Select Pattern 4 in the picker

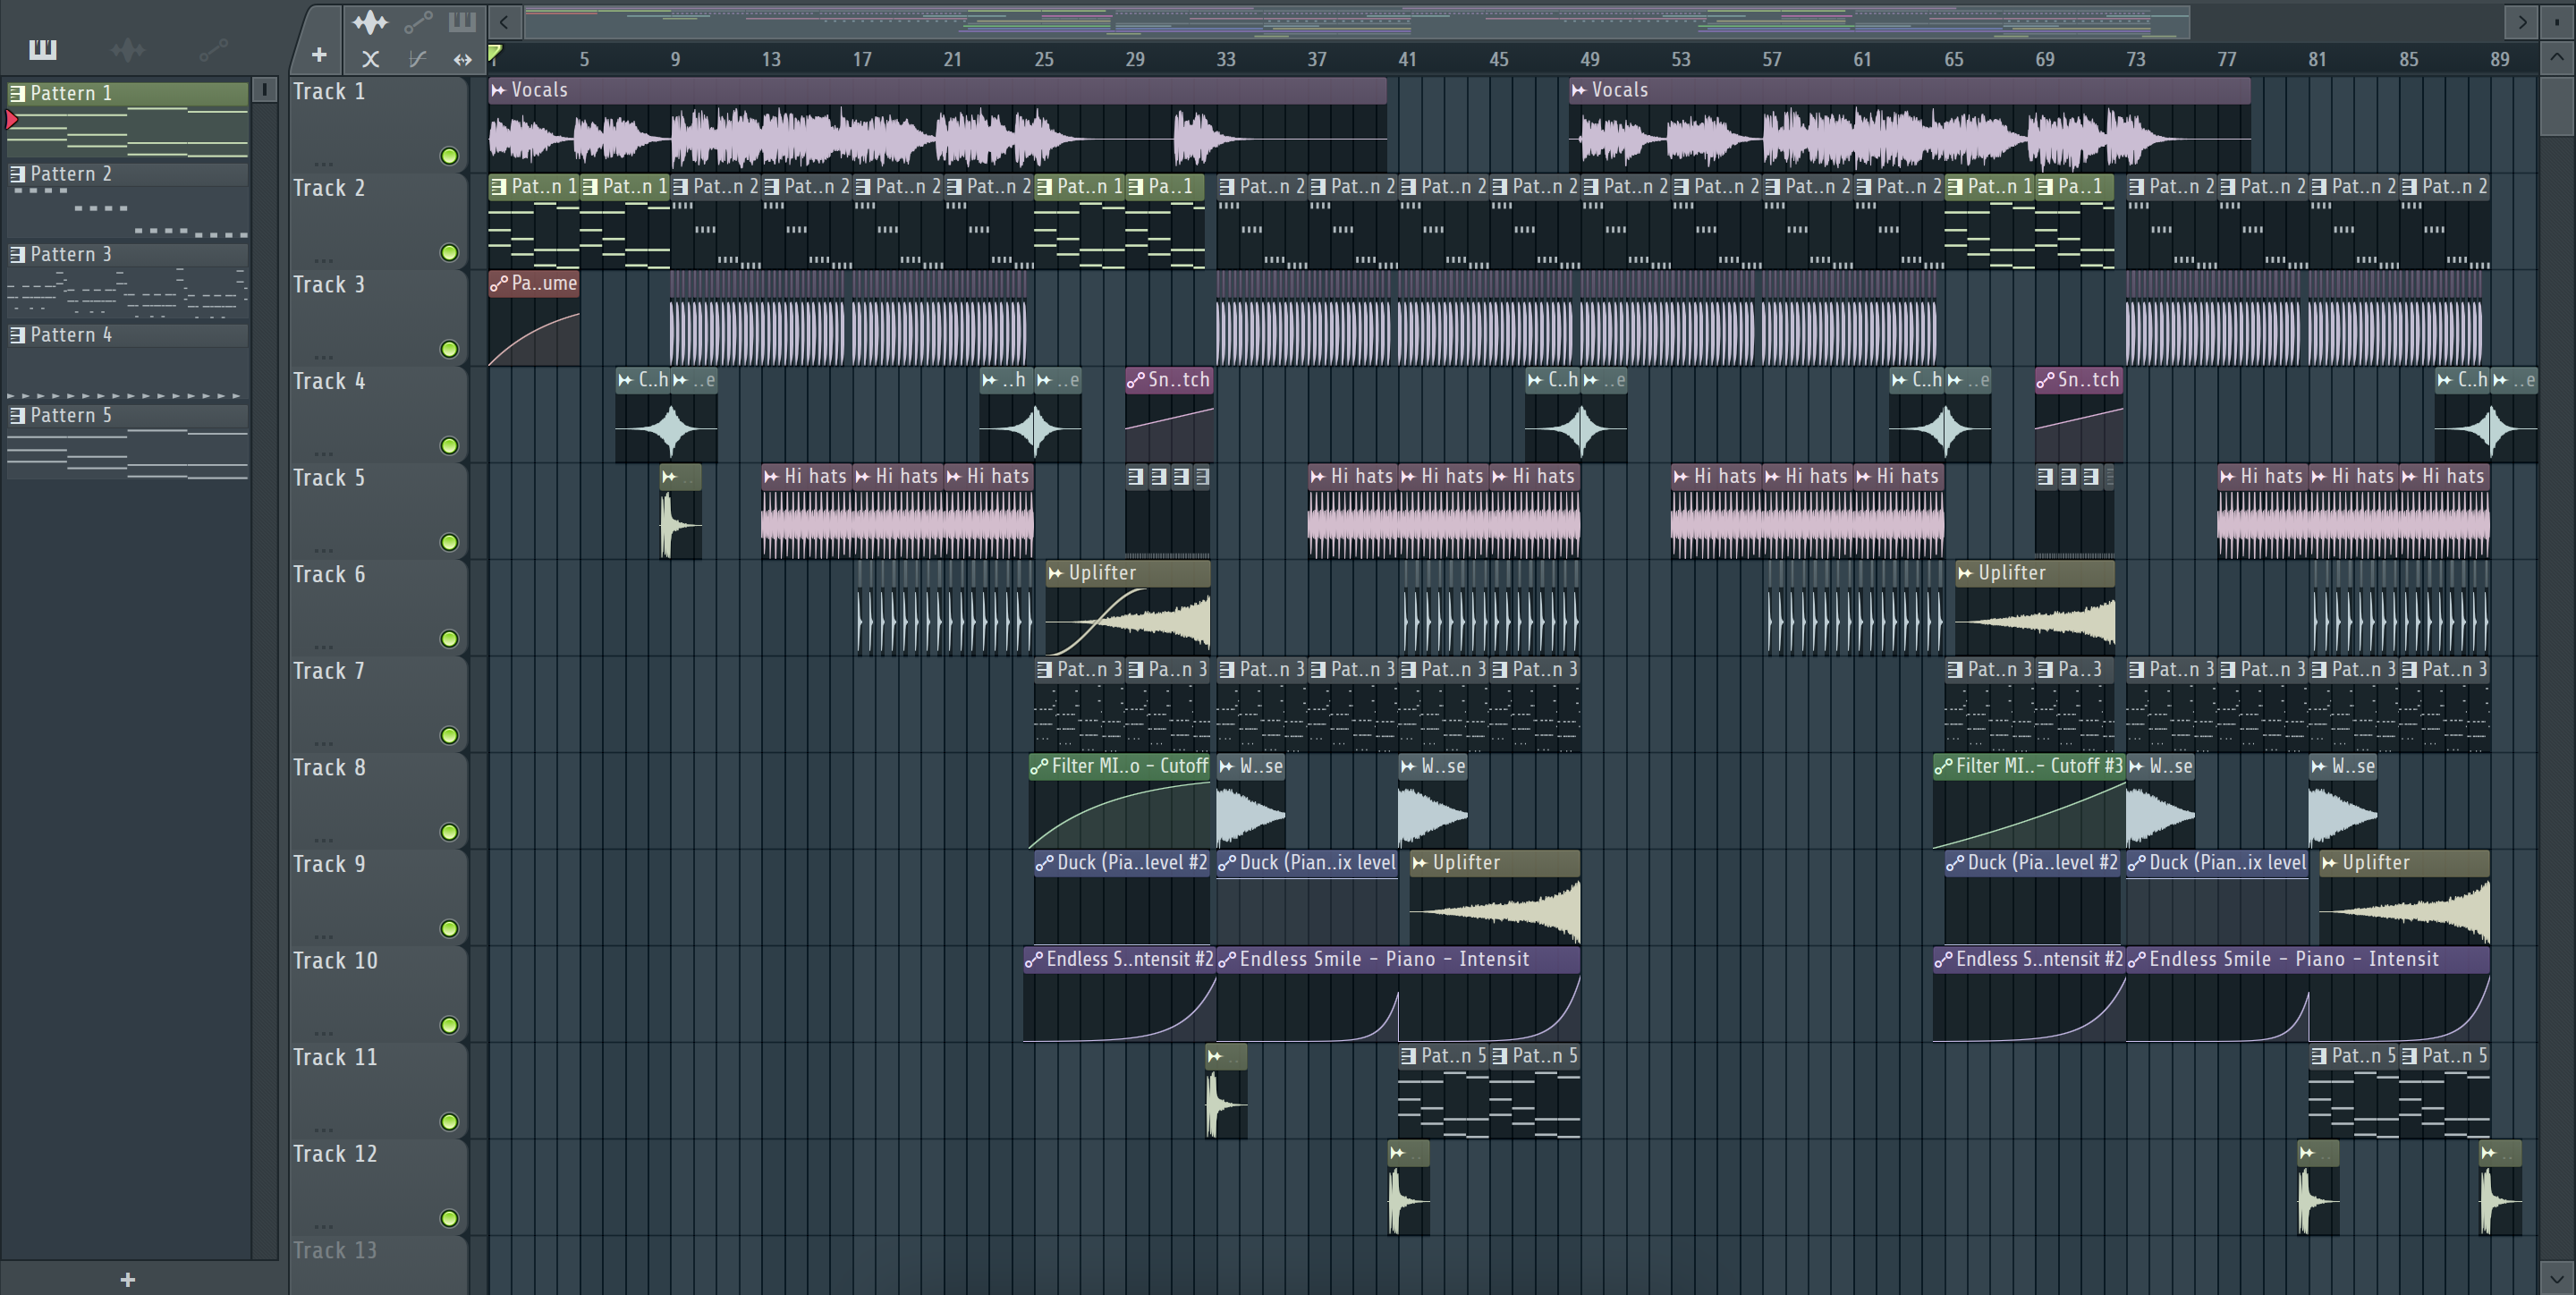(128, 362)
